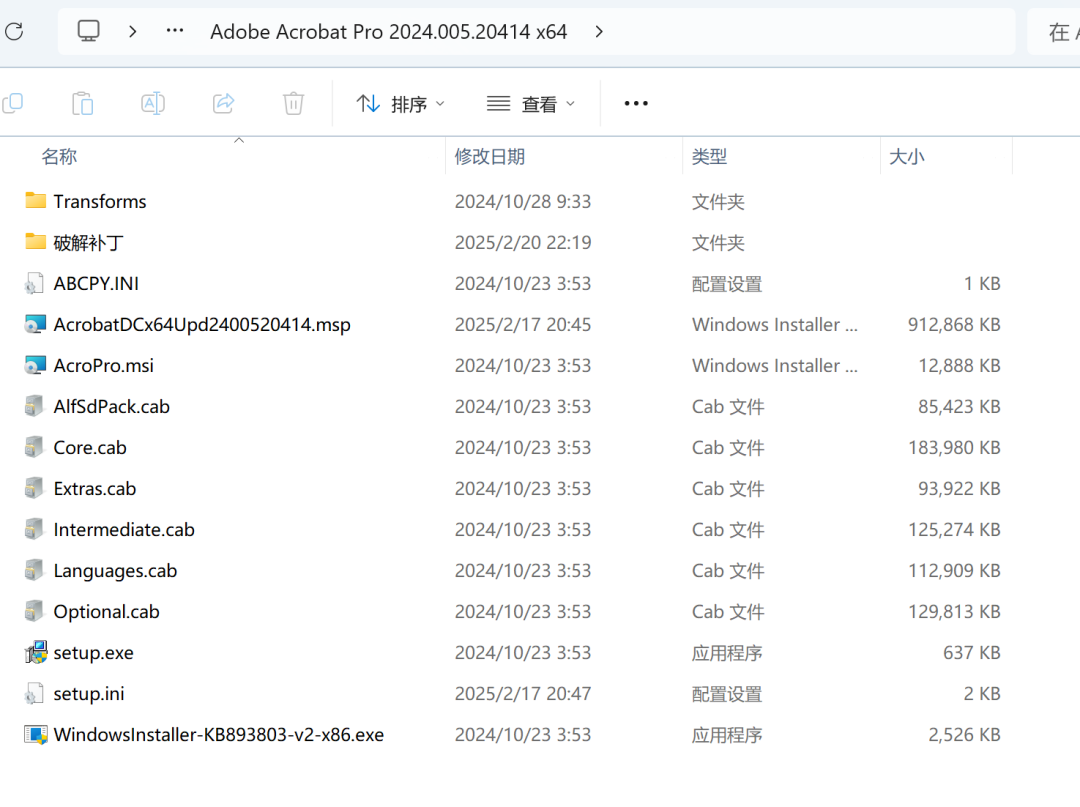Sort by the 修改日期 column header
The image size is (1080, 807).
pyautogui.click(x=490, y=156)
